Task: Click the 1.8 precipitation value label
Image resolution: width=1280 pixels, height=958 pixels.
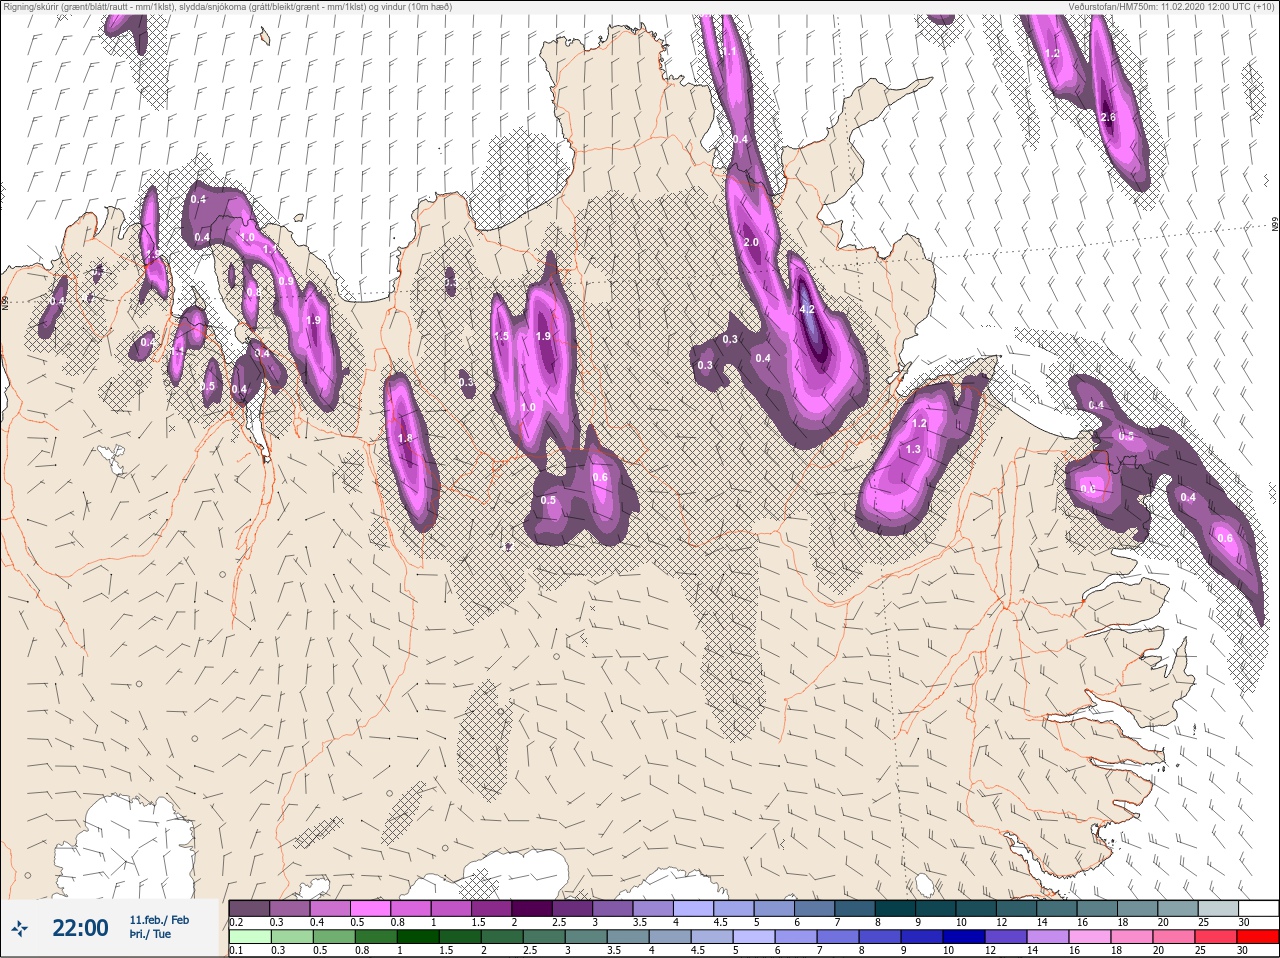Action: tap(405, 439)
